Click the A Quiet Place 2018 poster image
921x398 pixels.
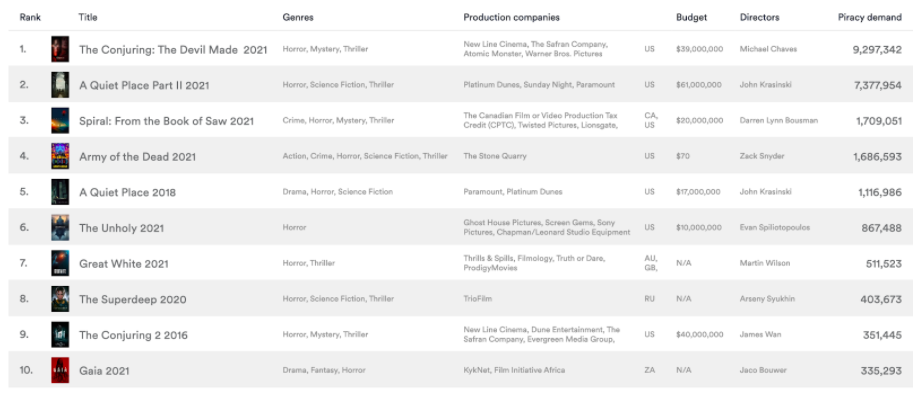tap(60, 192)
